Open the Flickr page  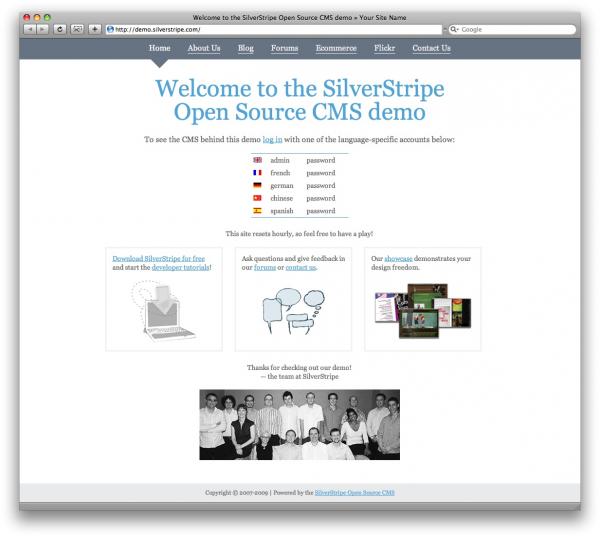384,48
